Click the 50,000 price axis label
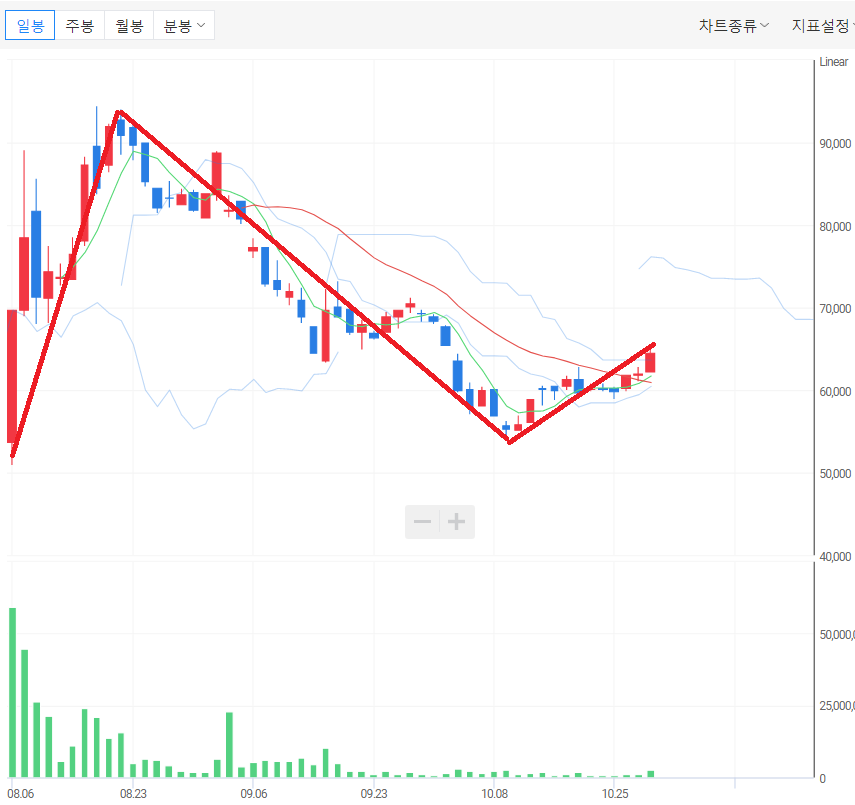Image resolution: width=855 pixels, height=805 pixels. pos(835,473)
